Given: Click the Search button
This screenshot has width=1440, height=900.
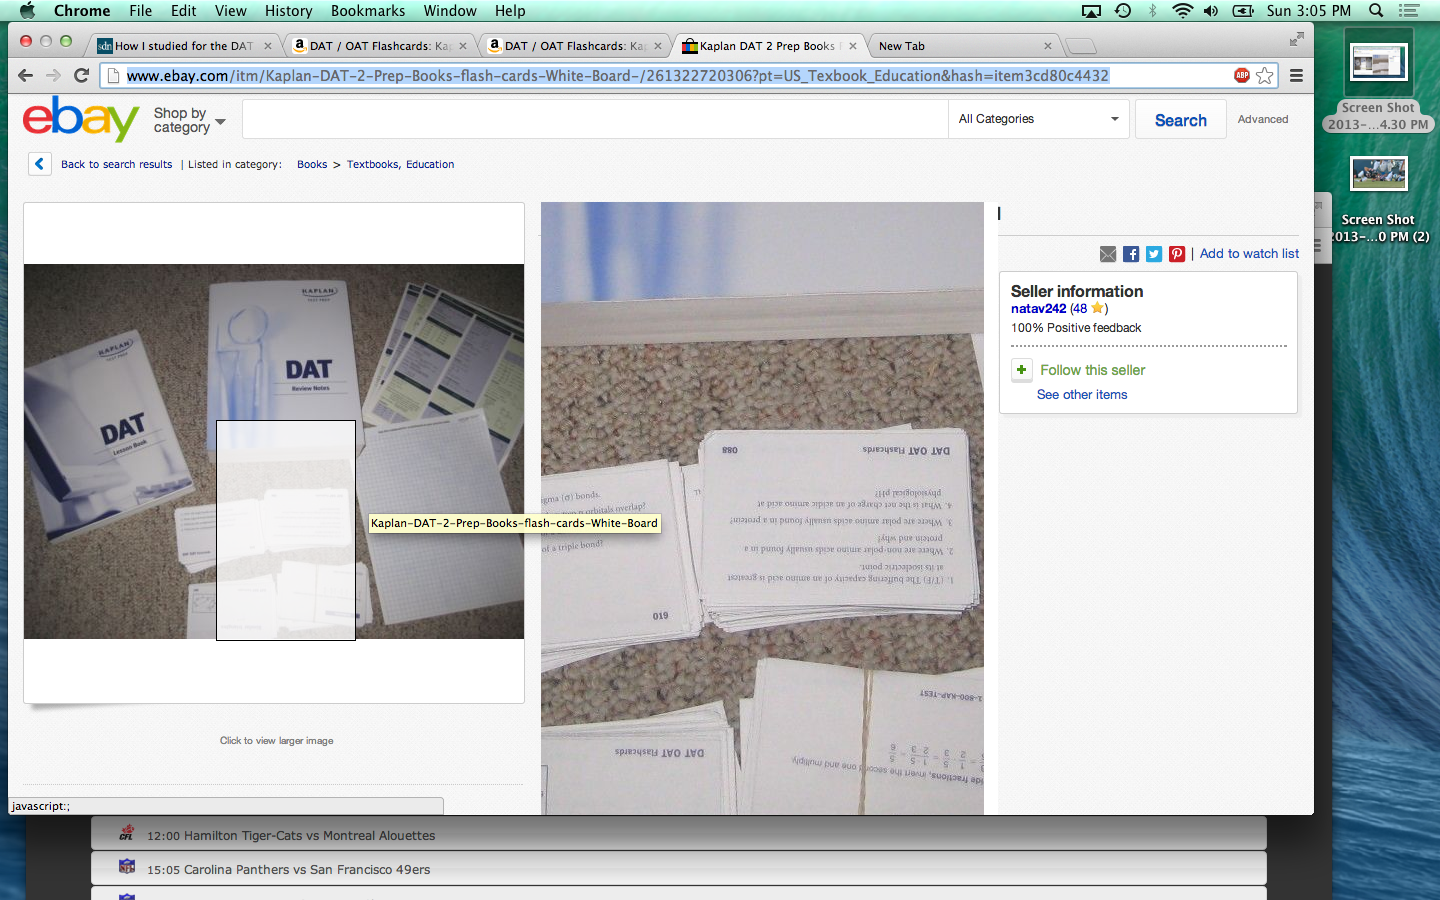Looking at the screenshot, I should pyautogui.click(x=1181, y=120).
